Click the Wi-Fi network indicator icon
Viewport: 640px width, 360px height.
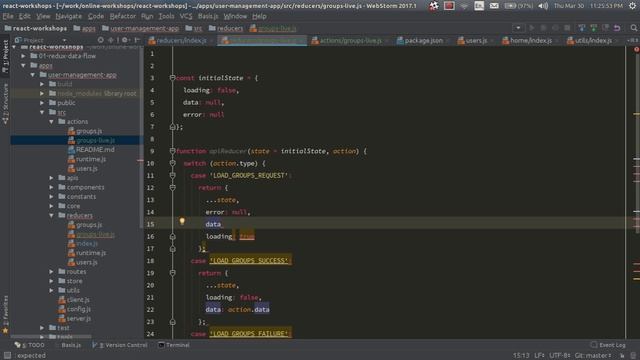point(464,6)
